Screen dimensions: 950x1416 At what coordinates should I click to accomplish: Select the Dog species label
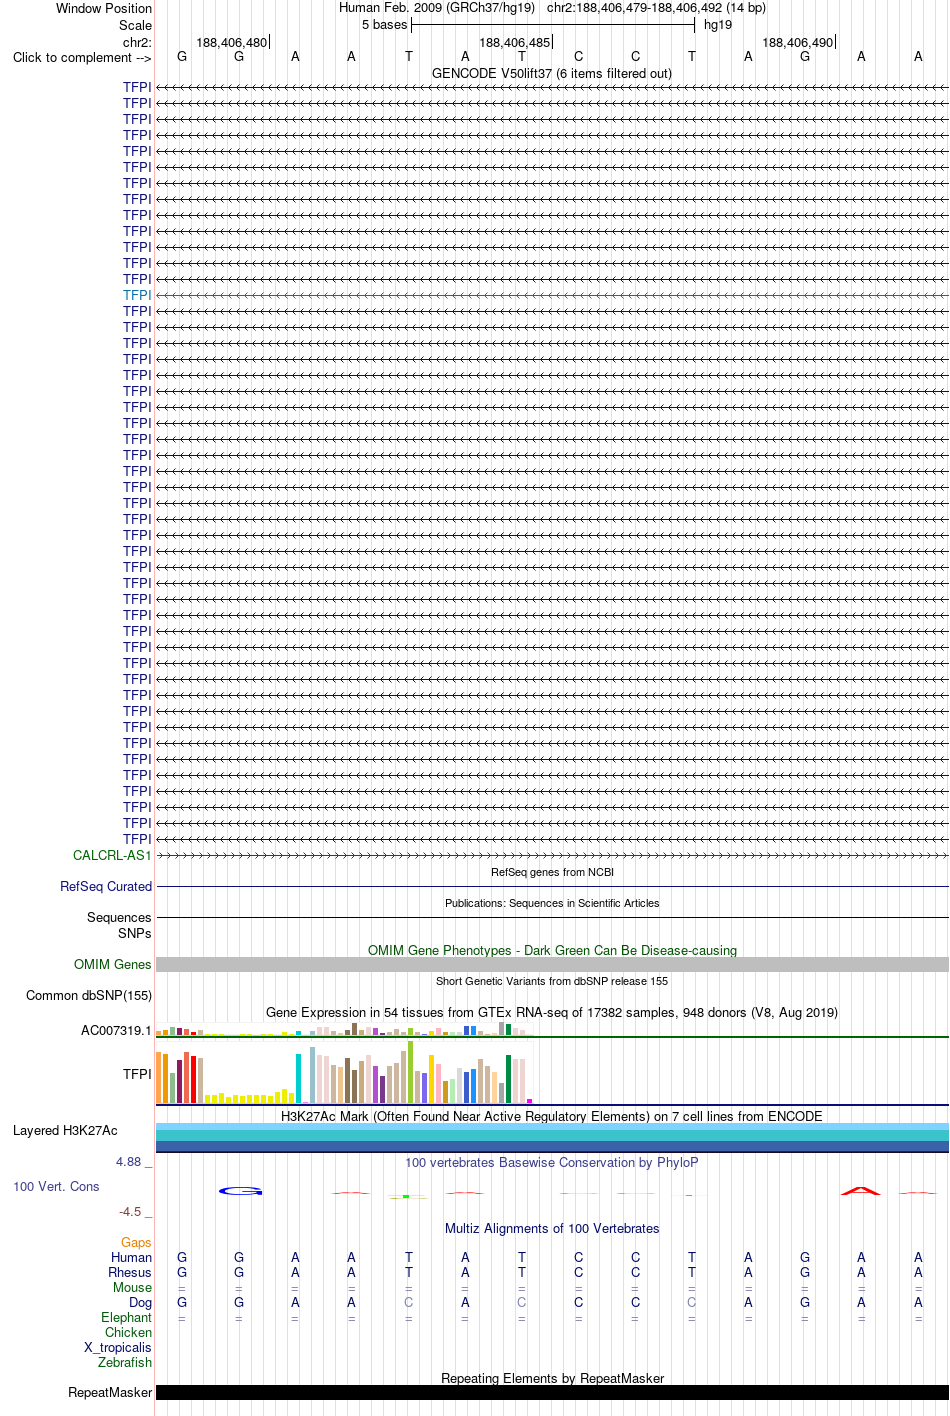click(x=140, y=1302)
